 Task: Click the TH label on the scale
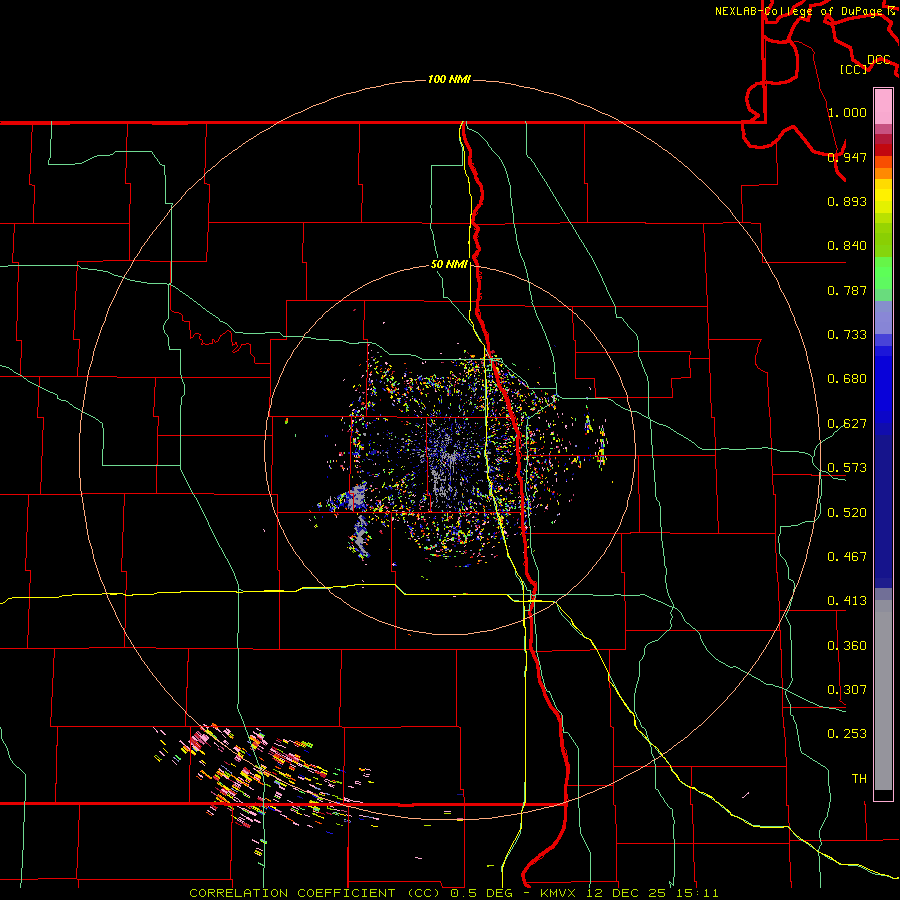coord(859,779)
